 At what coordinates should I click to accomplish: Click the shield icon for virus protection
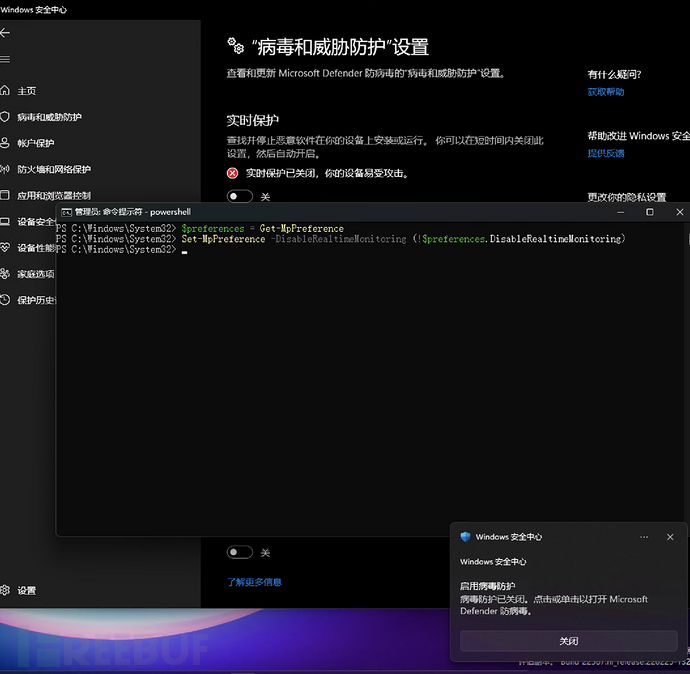click(5, 117)
